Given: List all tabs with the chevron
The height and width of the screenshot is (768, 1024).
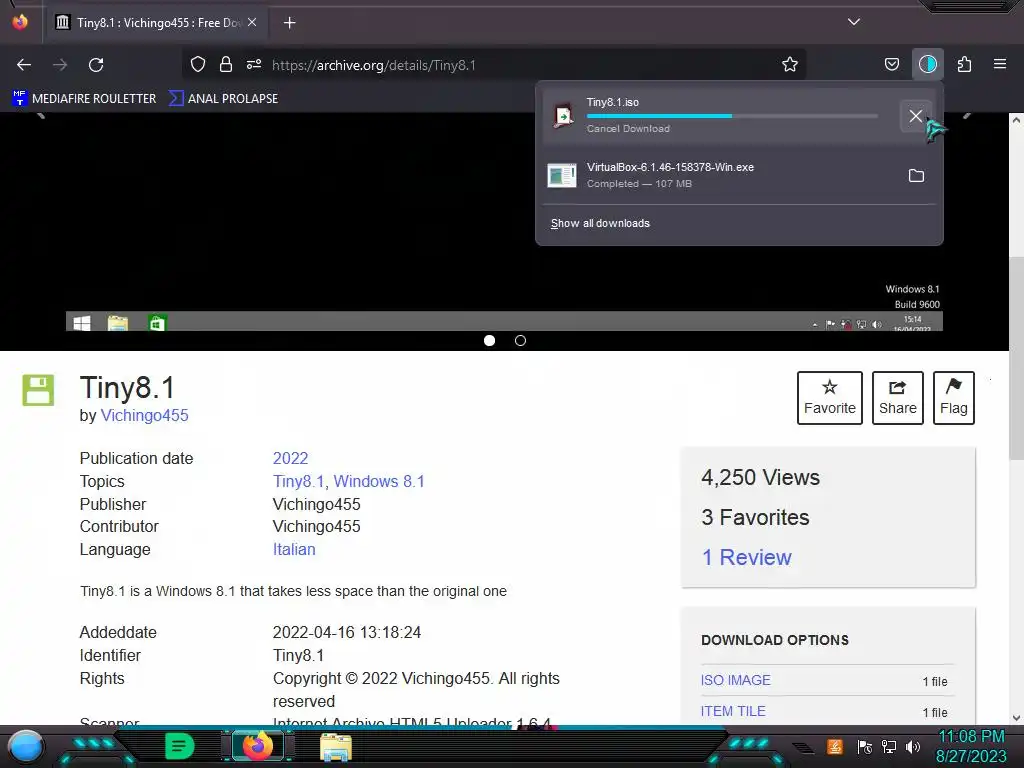Looking at the screenshot, I should tap(854, 22).
